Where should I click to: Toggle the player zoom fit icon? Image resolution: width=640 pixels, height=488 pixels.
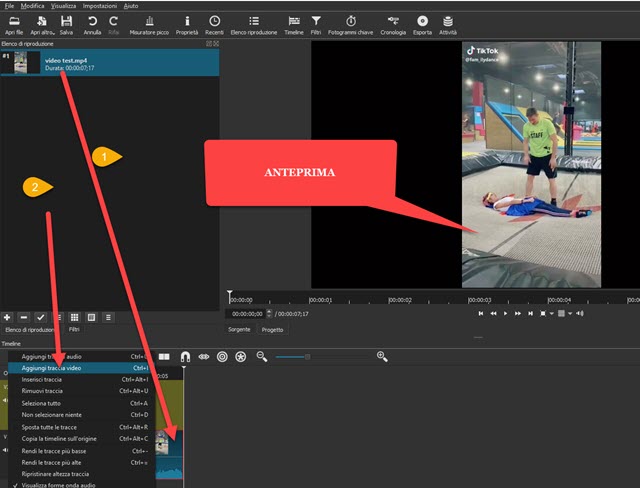(x=543, y=313)
